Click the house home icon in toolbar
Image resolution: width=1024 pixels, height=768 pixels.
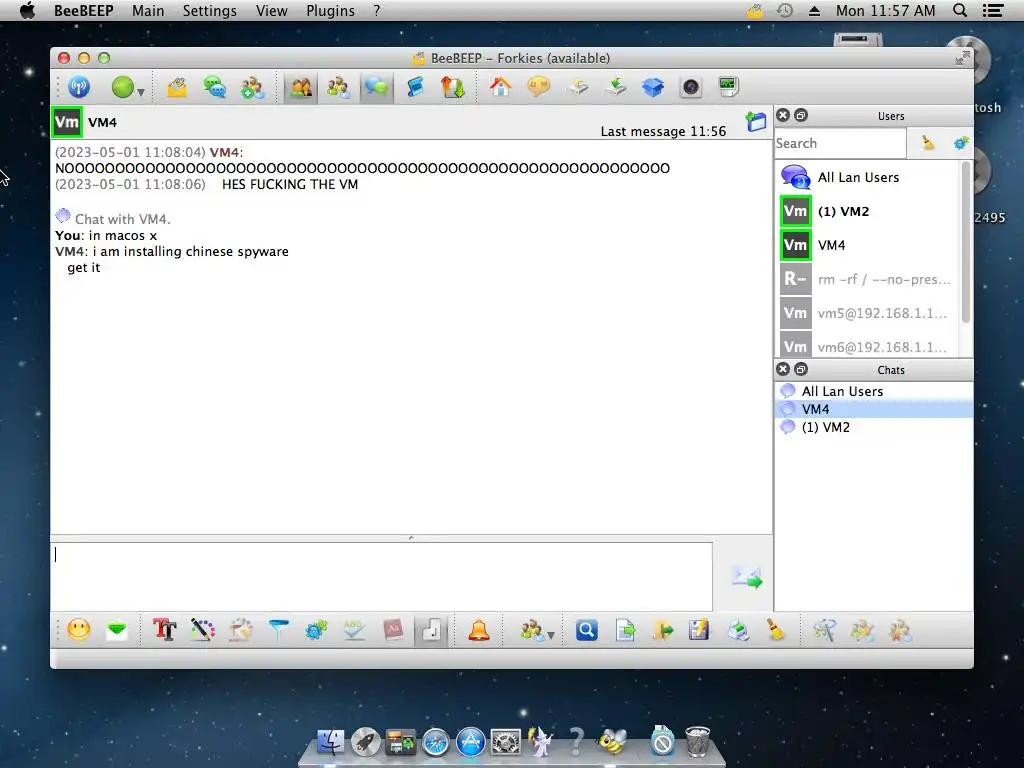(501, 87)
